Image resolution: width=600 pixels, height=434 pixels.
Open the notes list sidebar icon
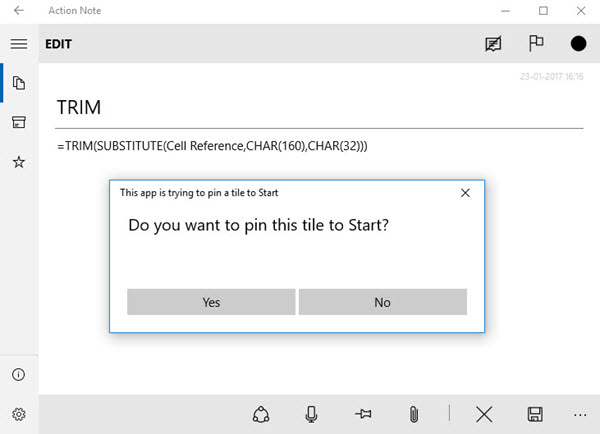pyautogui.click(x=19, y=83)
